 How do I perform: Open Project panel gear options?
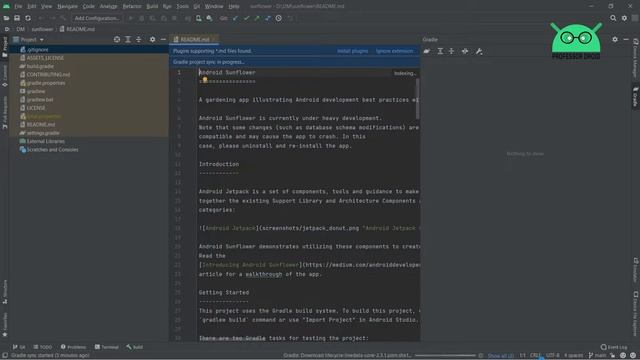(x=152, y=39)
